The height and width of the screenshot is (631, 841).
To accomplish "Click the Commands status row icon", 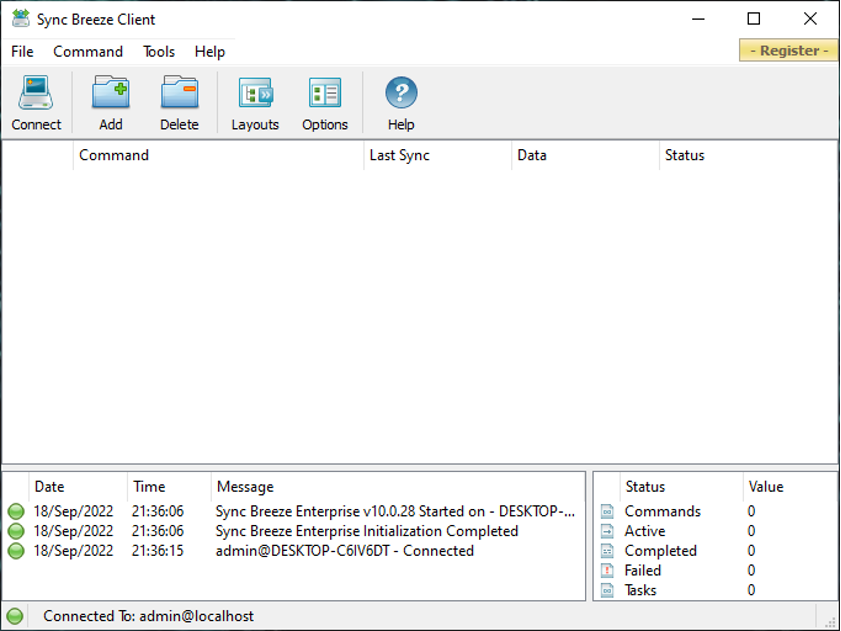I will click(607, 511).
